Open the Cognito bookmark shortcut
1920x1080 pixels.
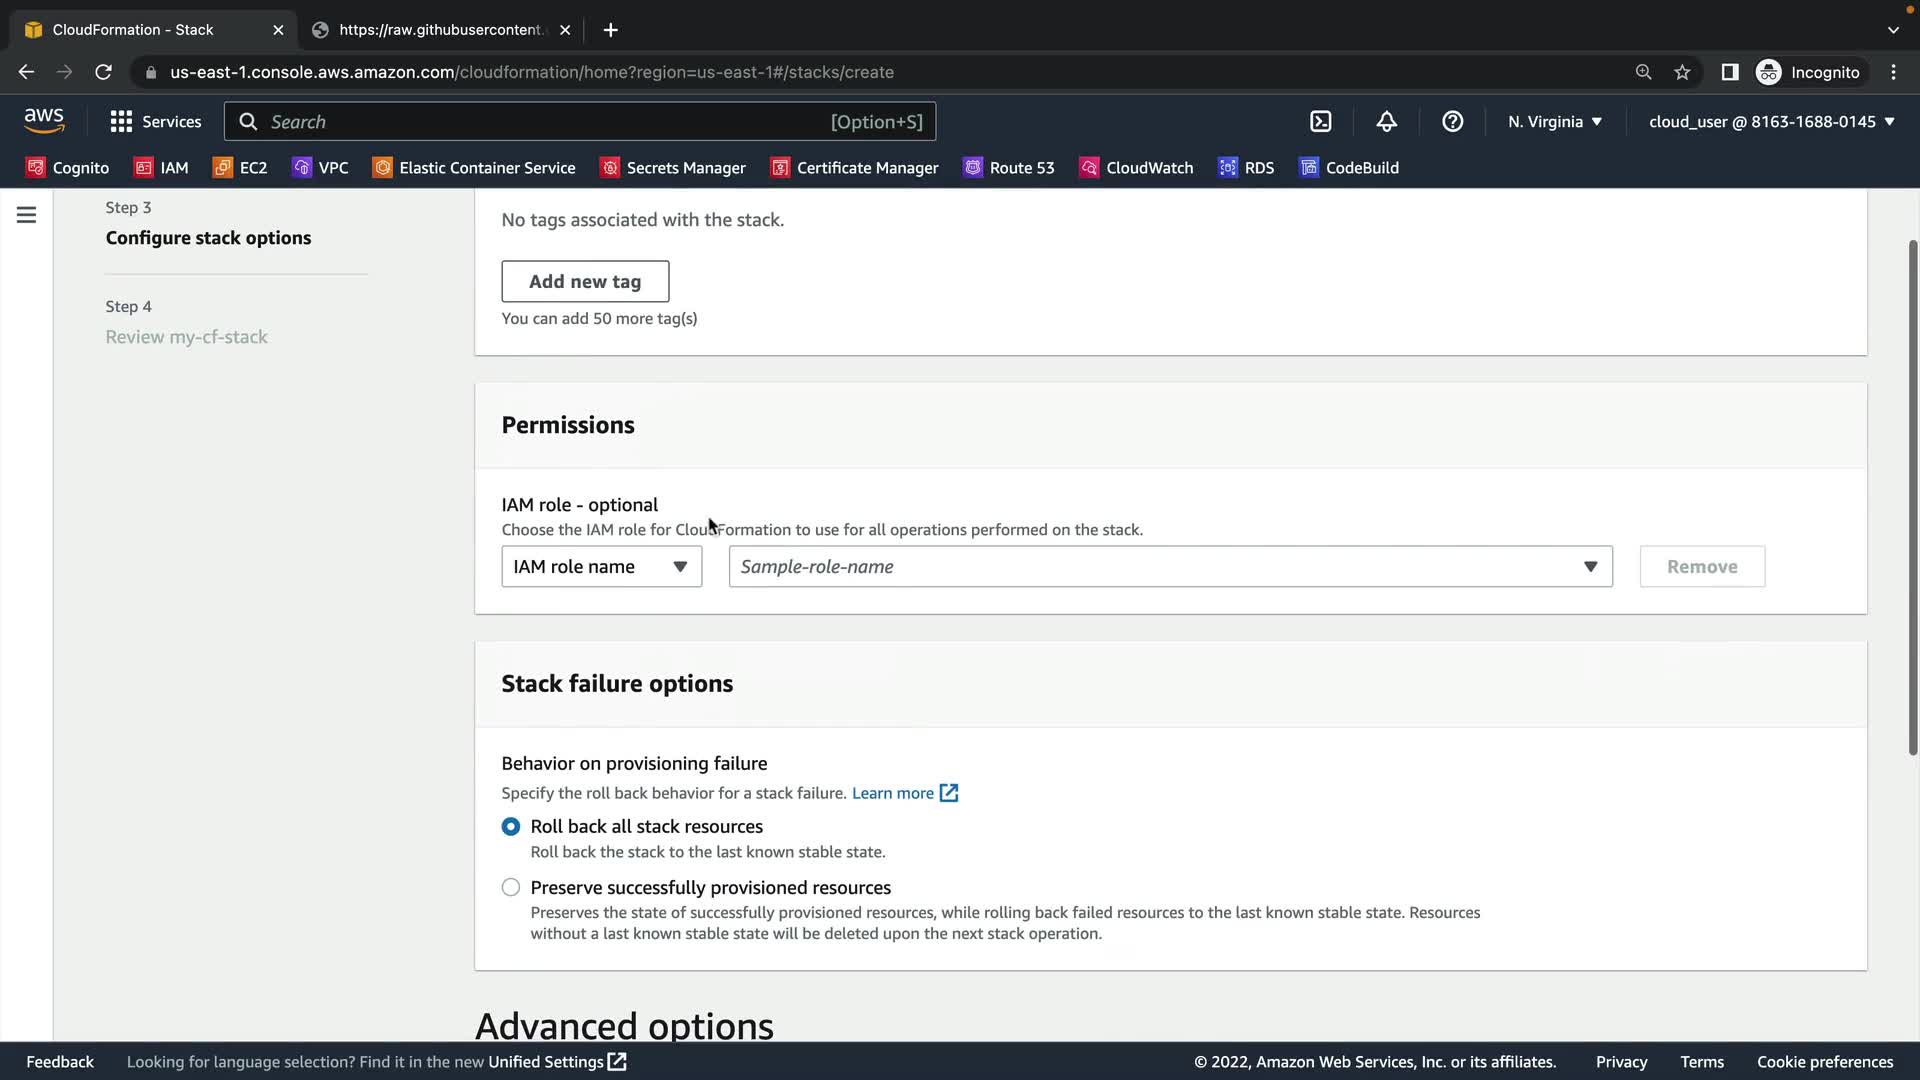[x=67, y=168]
